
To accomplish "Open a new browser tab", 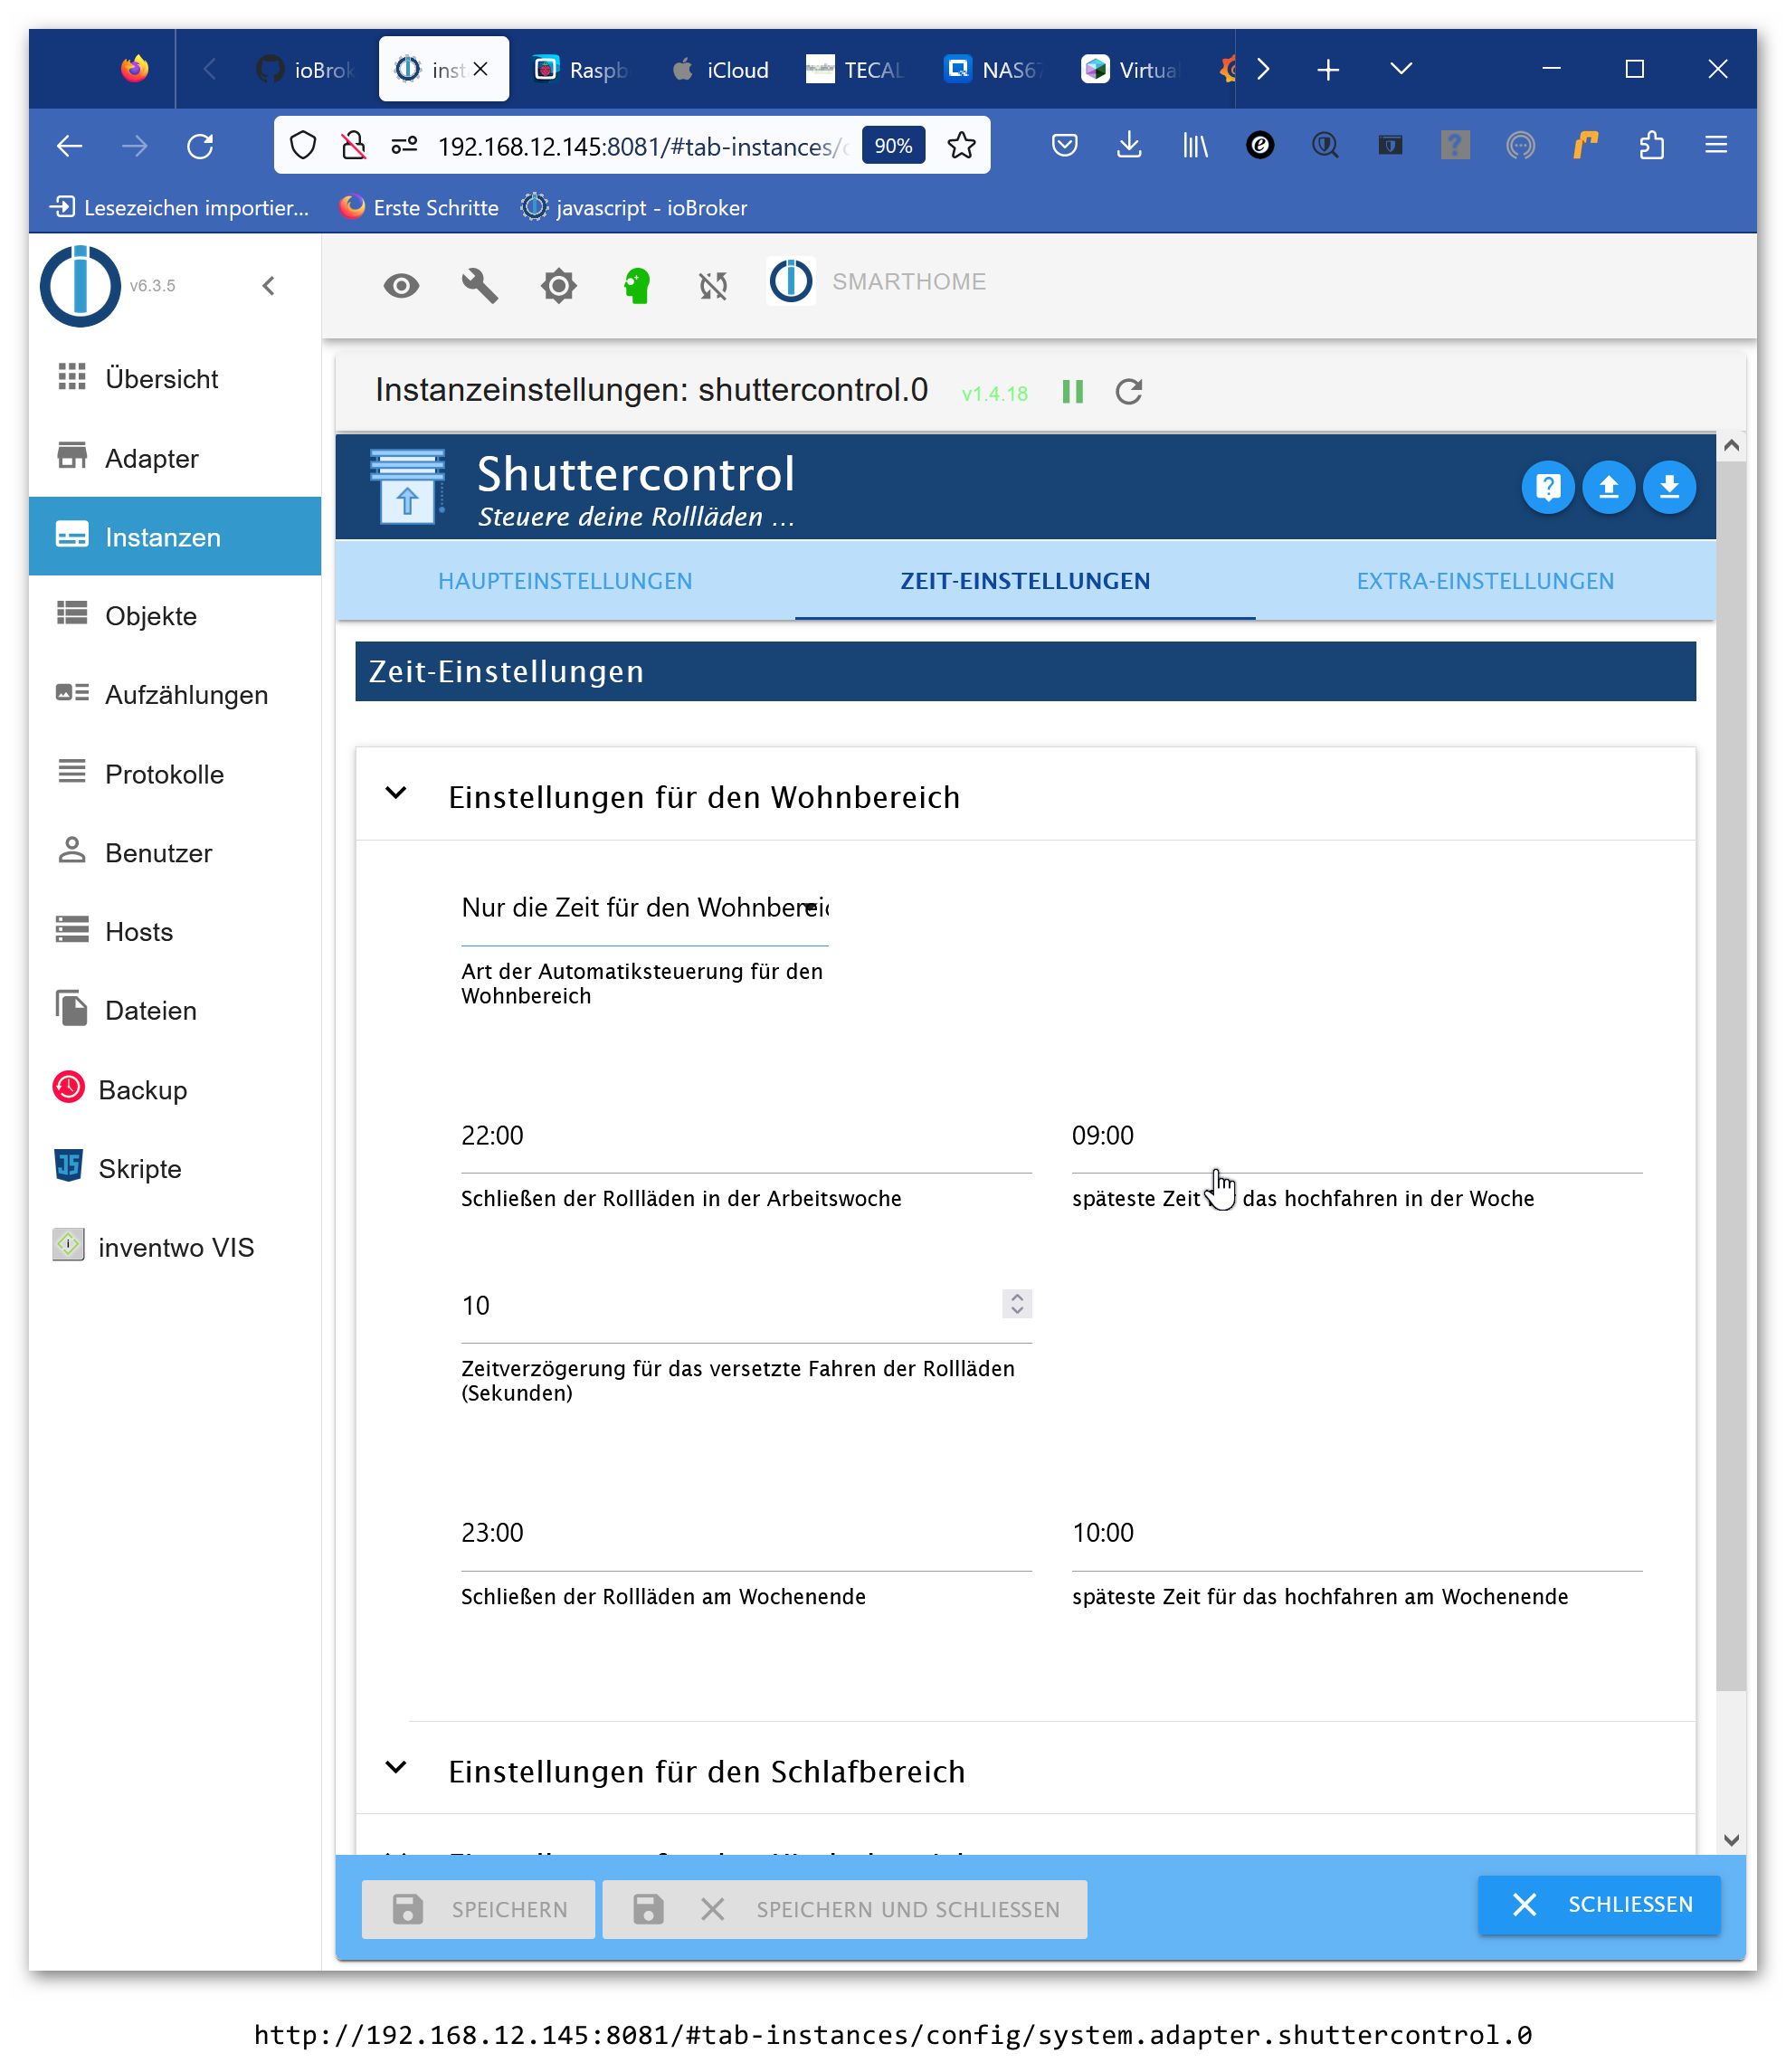I will pos(1327,69).
